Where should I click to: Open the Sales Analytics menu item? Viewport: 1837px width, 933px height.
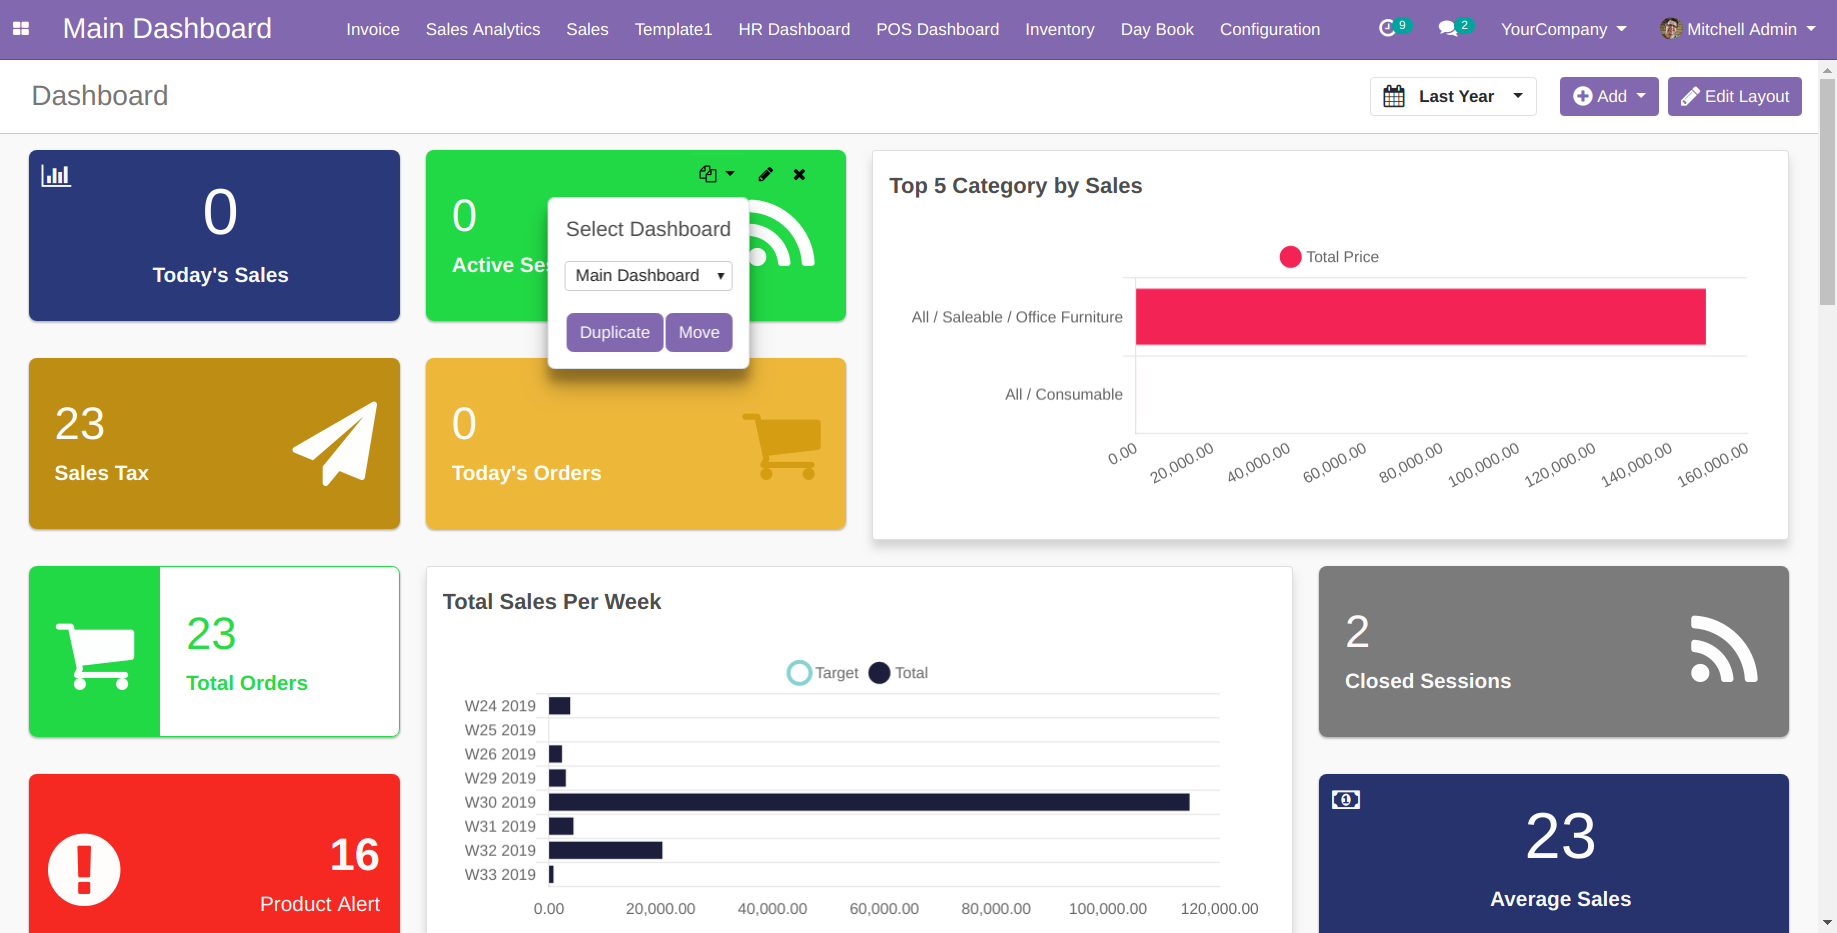[483, 29]
